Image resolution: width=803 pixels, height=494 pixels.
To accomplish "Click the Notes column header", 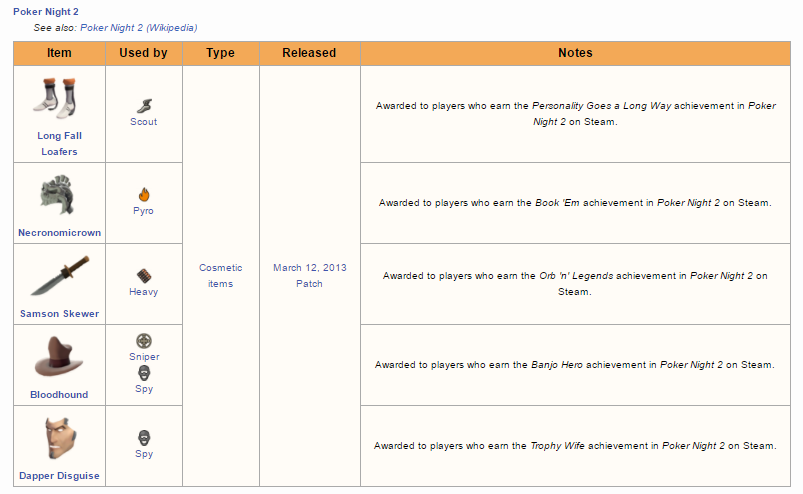I will click(576, 53).
